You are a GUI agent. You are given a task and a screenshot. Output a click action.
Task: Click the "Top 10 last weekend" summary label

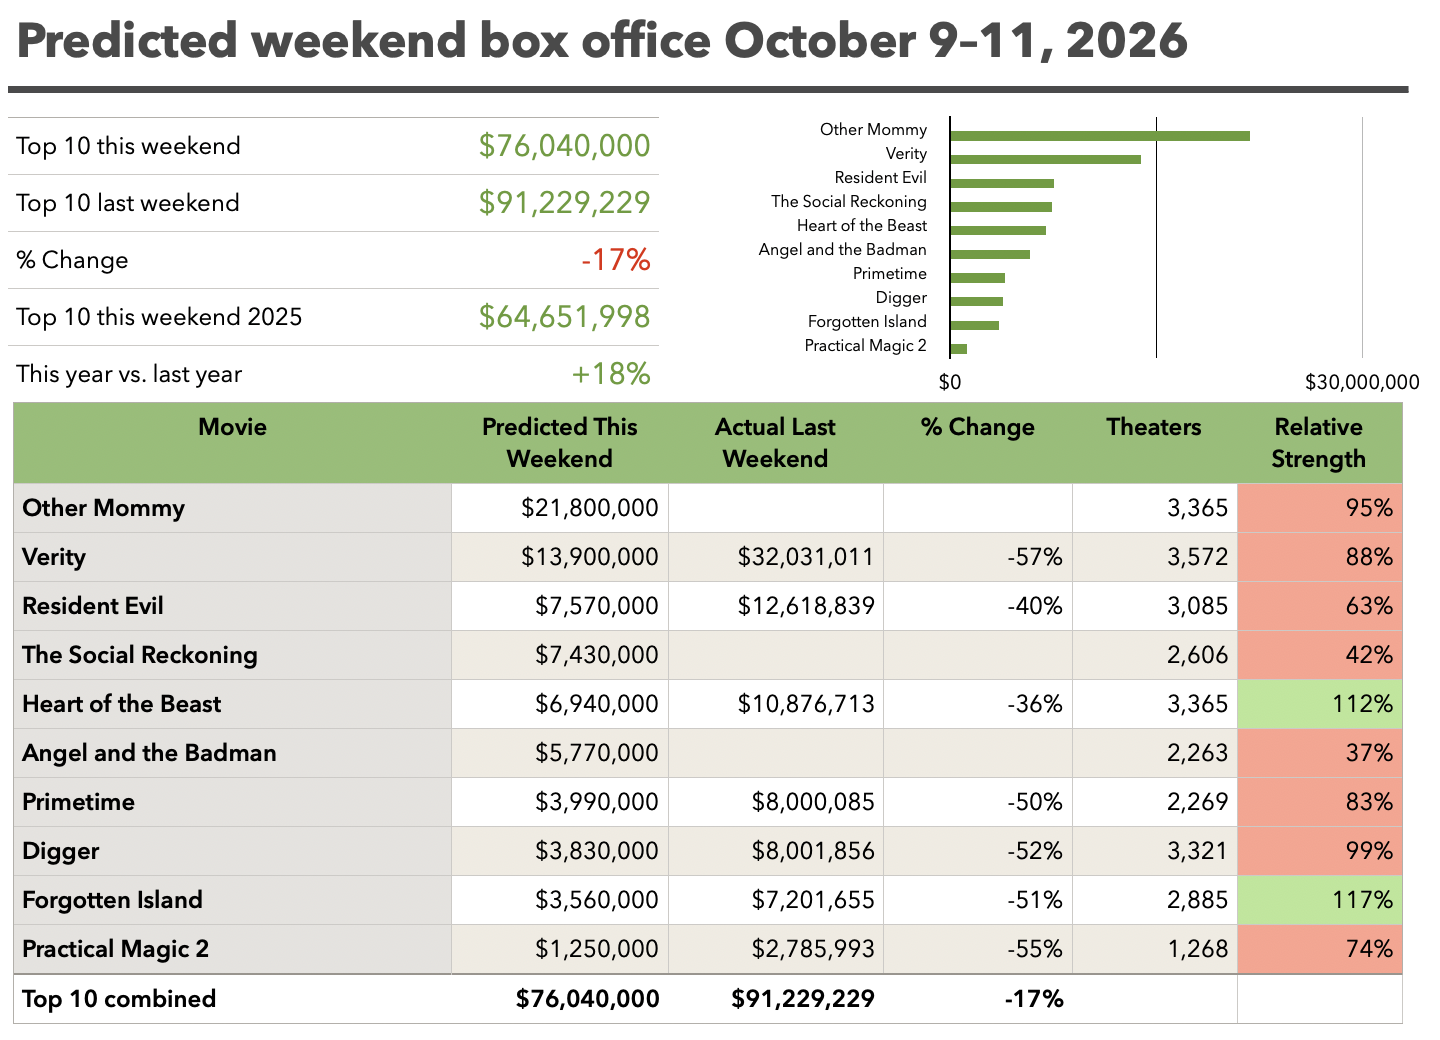[128, 203]
